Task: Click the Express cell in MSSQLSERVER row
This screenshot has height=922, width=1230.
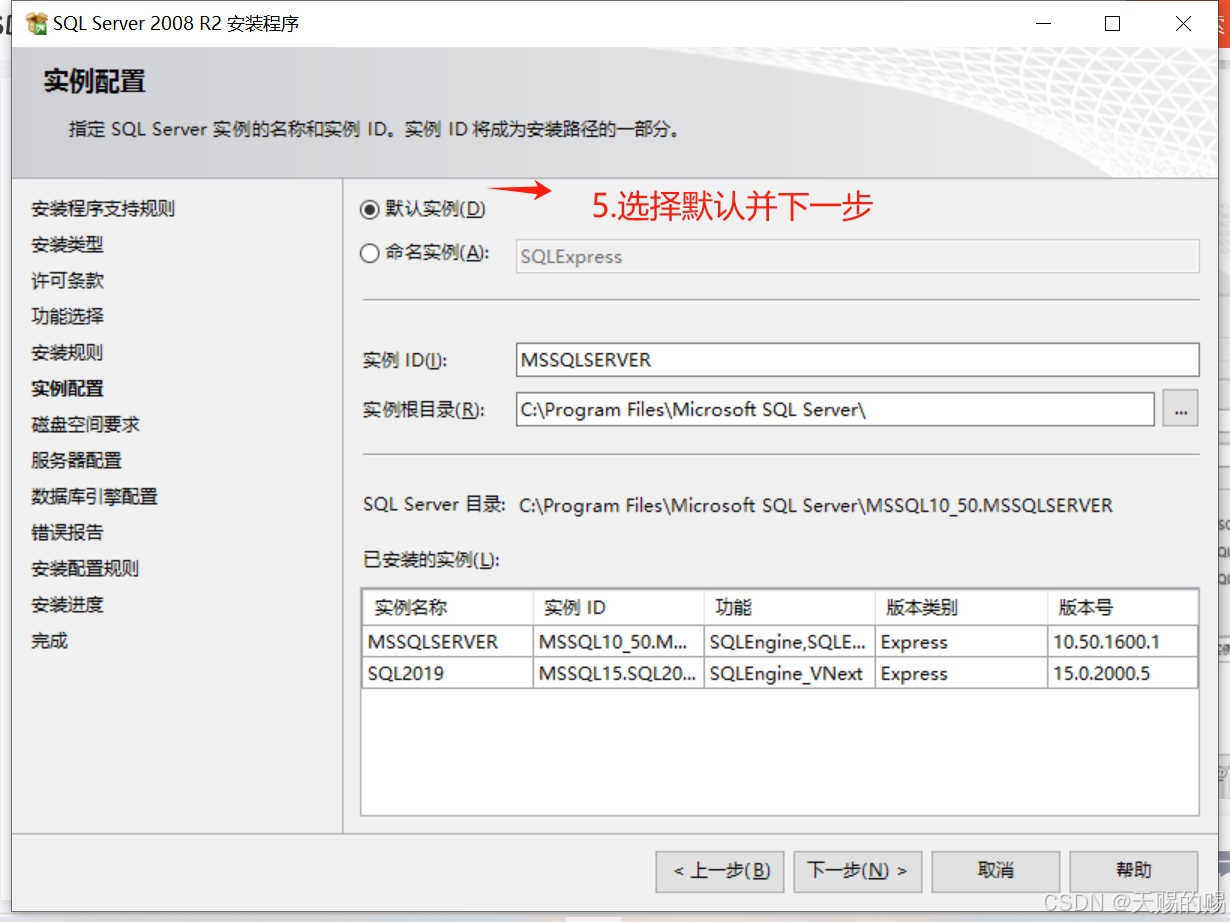Action: 961,642
